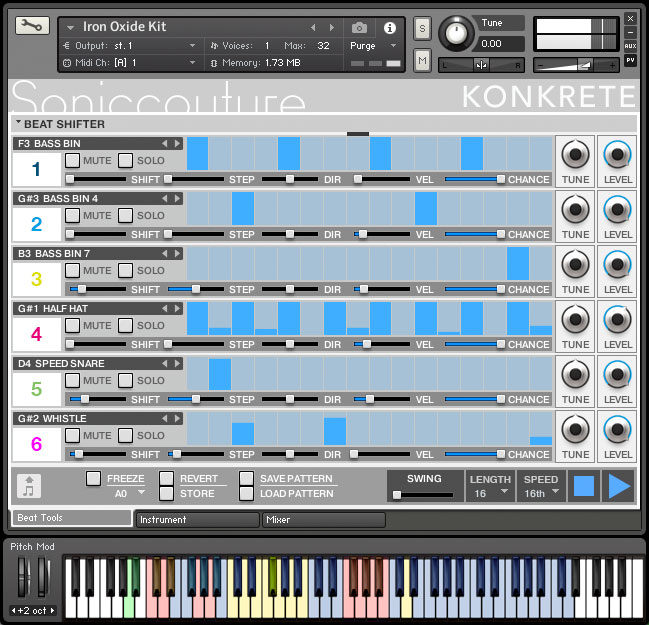Solo track 6 G#2 WHISTLE
The width and height of the screenshot is (649, 625).
pyautogui.click(x=125, y=435)
